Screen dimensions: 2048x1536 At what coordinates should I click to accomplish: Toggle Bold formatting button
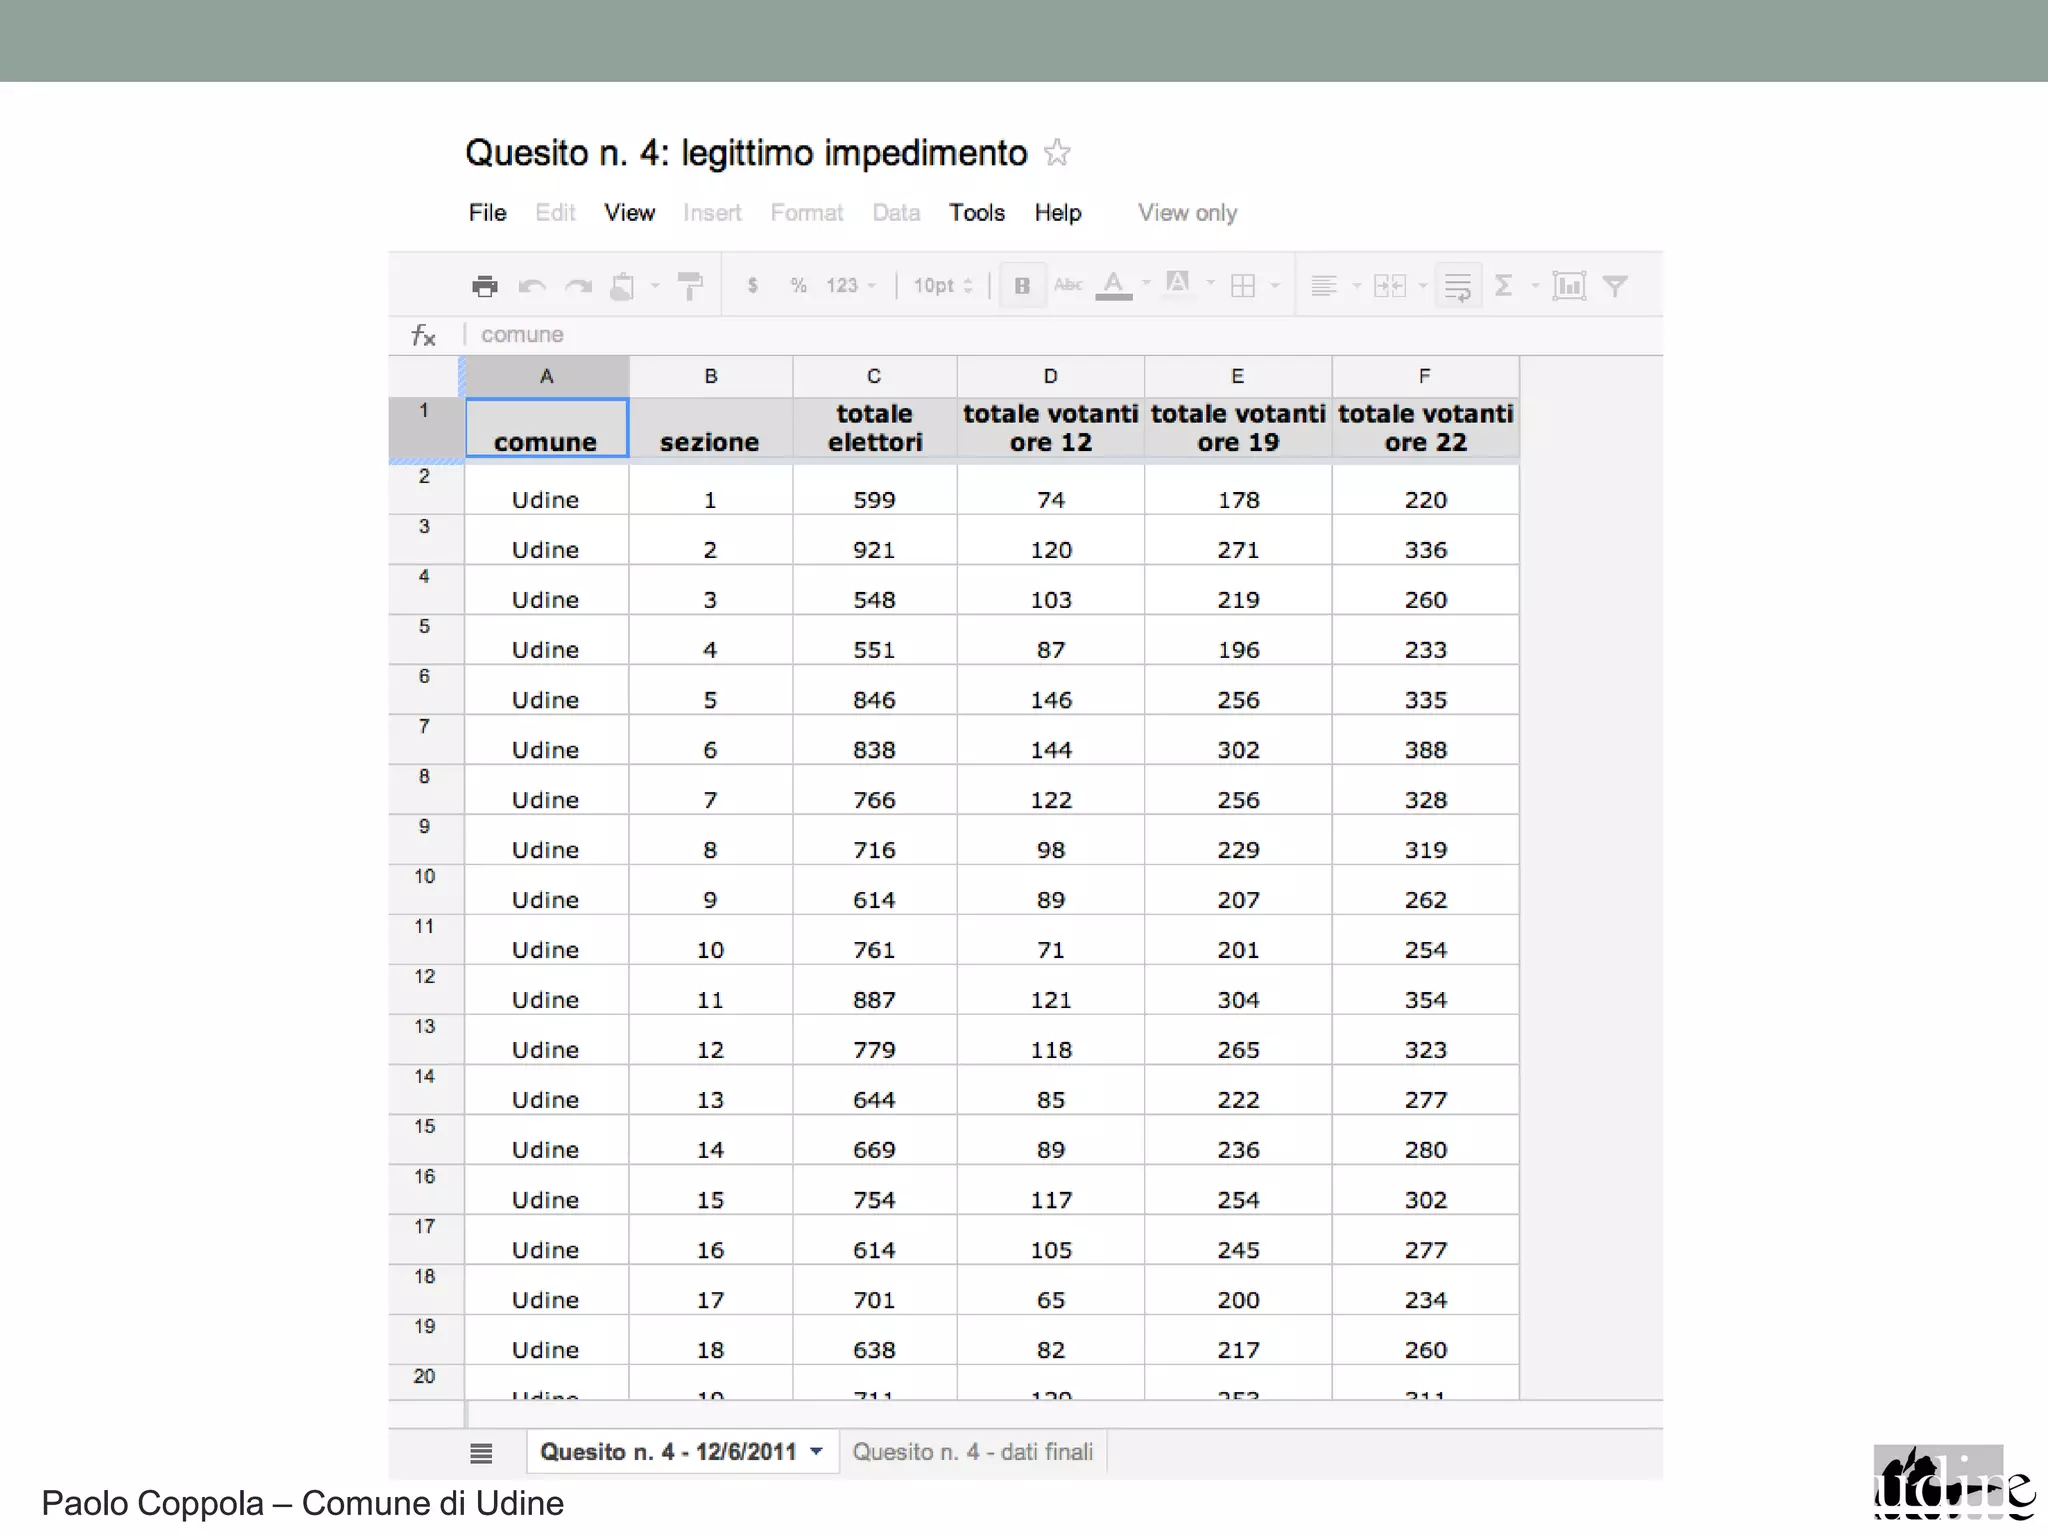pyautogui.click(x=1022, y=286)
